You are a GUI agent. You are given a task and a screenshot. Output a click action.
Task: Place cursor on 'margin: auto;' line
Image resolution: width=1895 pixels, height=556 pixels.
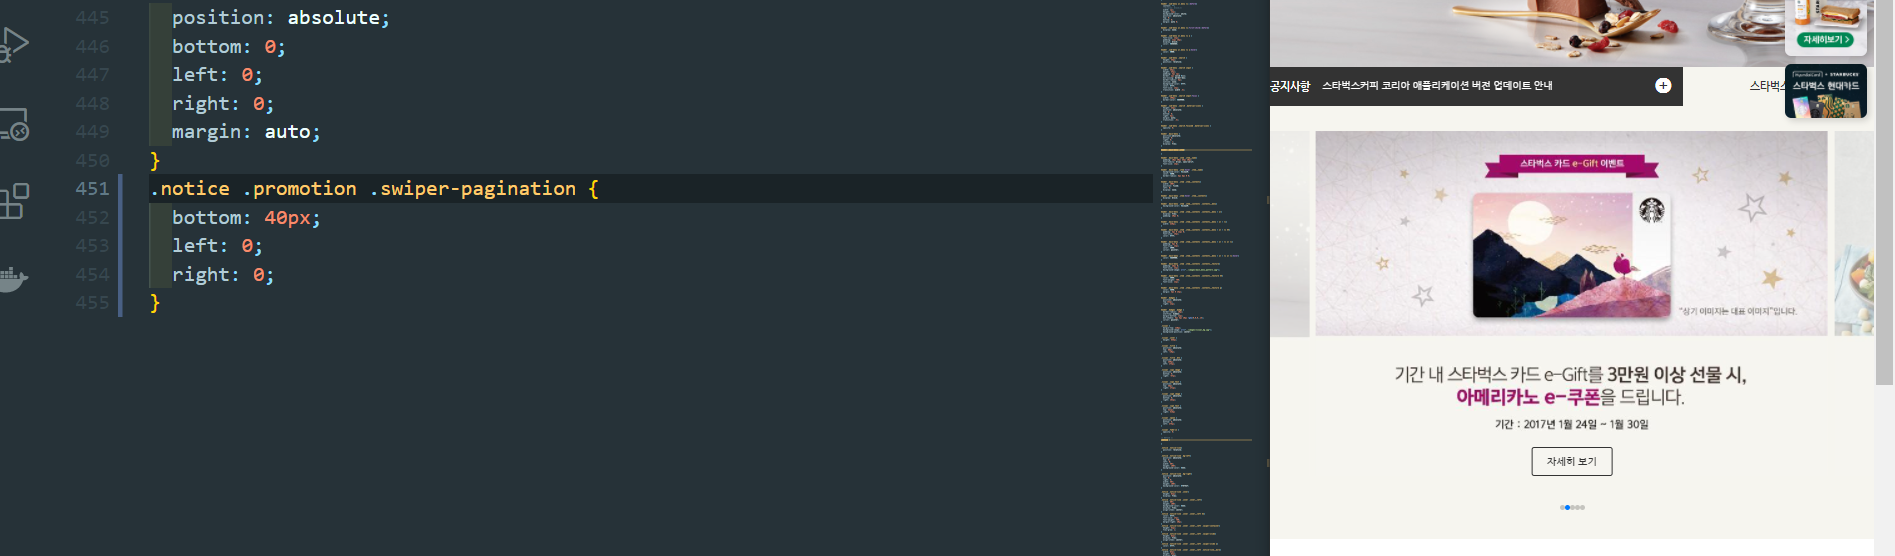click(x=246, y=131)
